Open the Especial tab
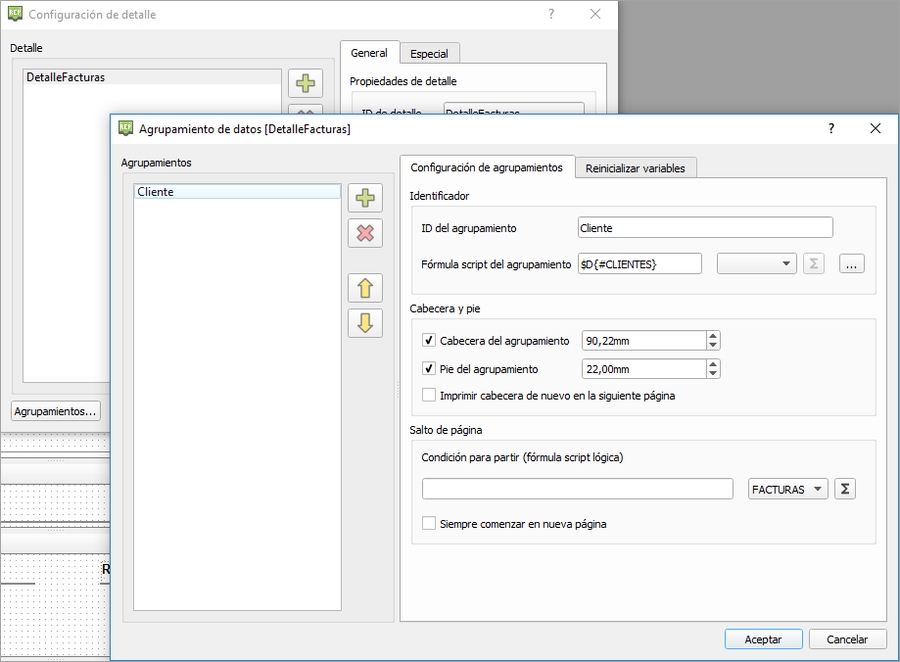Screen dimensions: 900x662 click(x=429, y=53)
